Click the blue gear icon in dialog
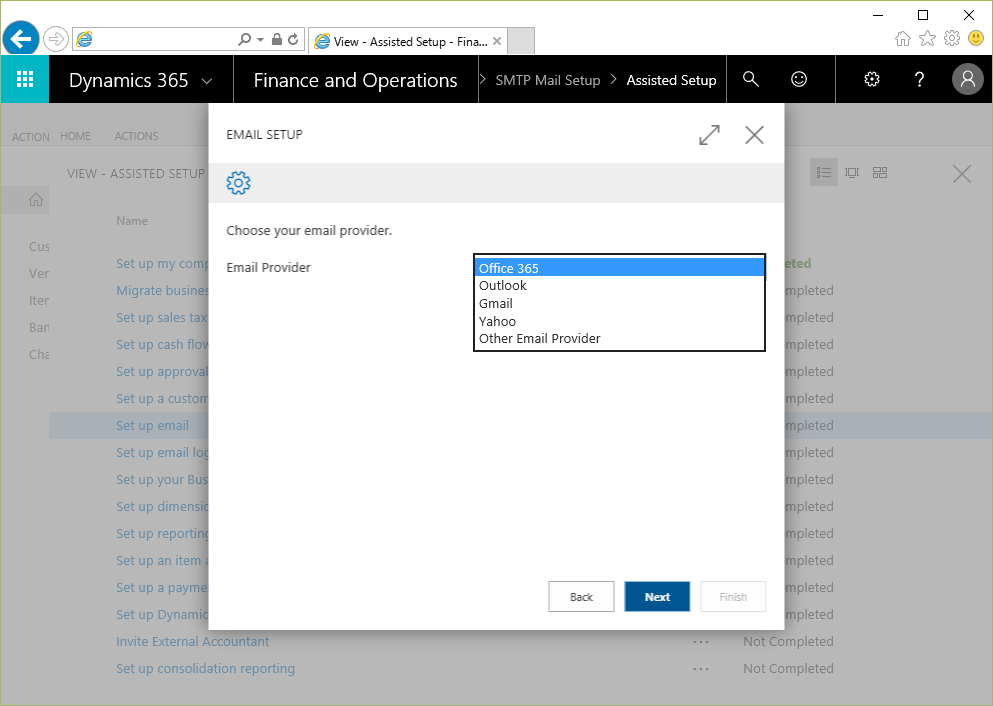This screenshot has width=993, height=706. click(x=238, y=183)
